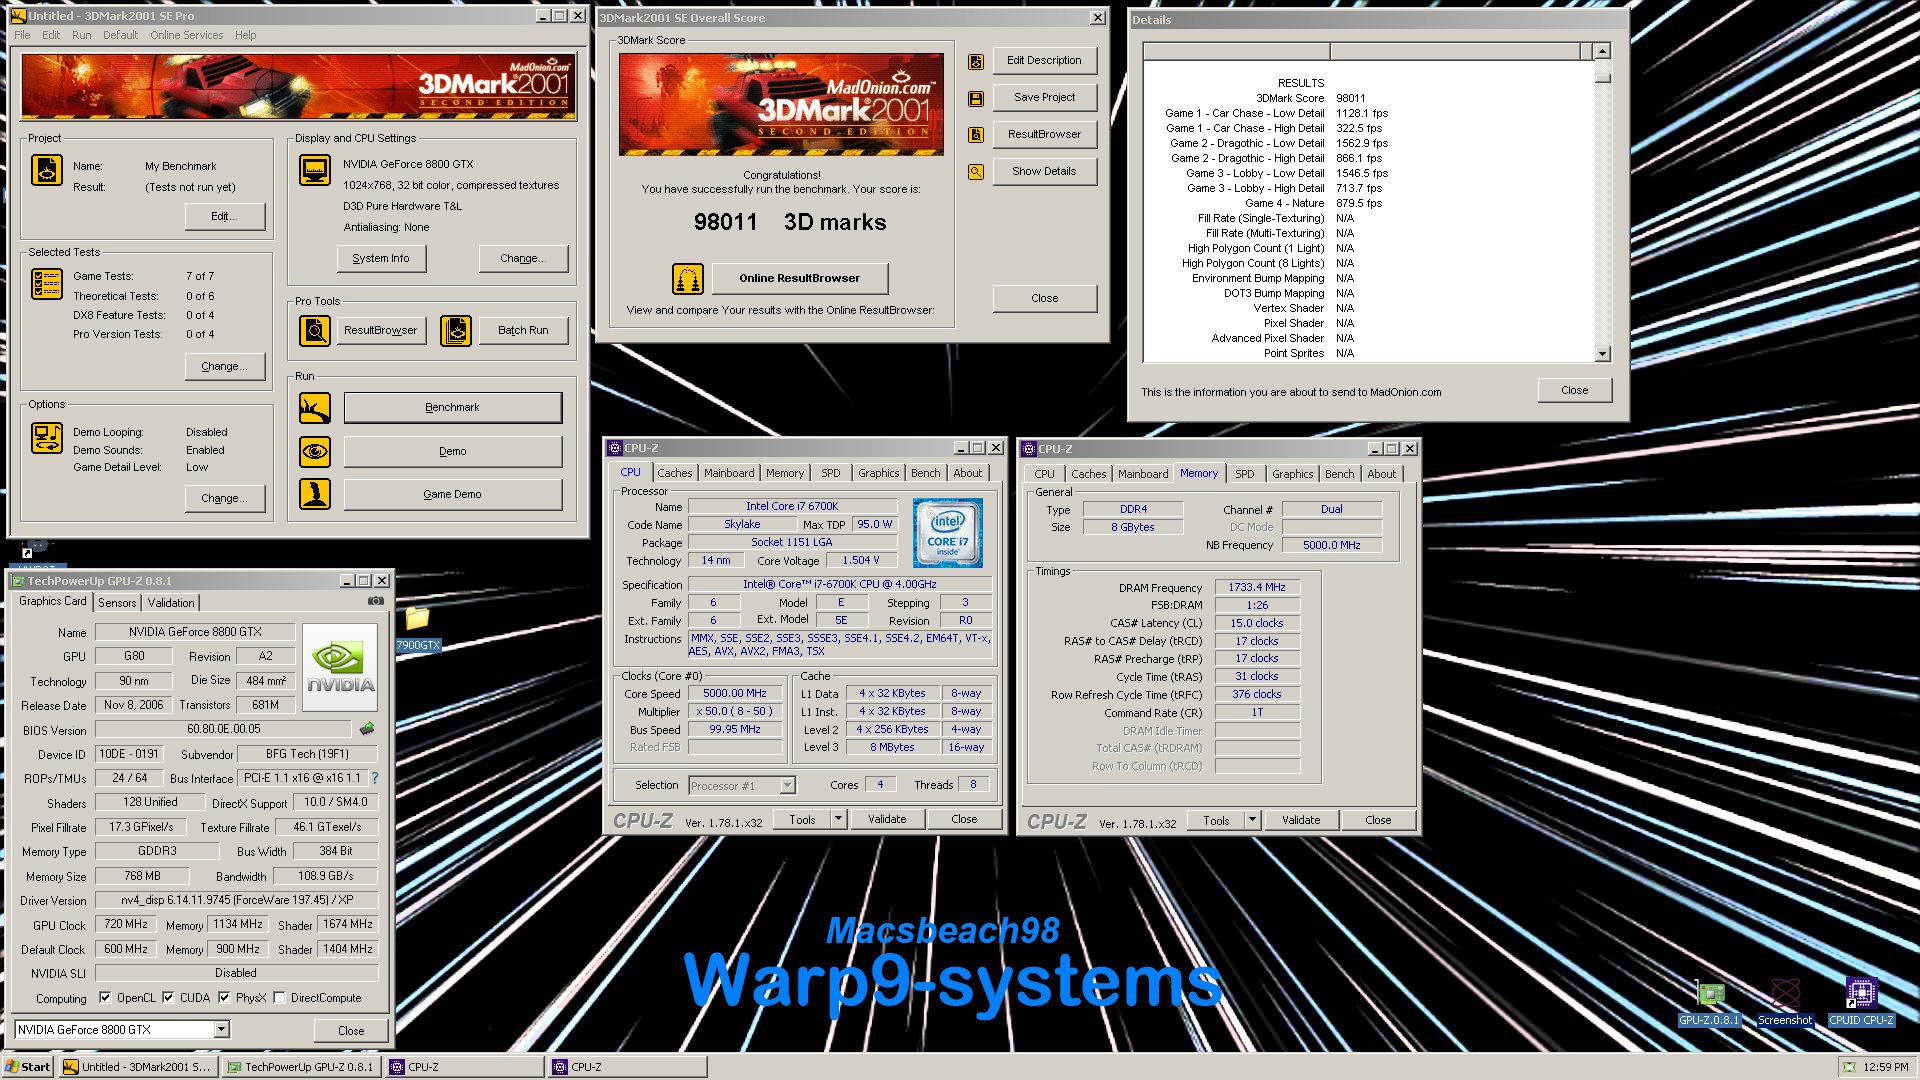Click the Intel Core i7 logo in CPU-Z

[948, 533]
